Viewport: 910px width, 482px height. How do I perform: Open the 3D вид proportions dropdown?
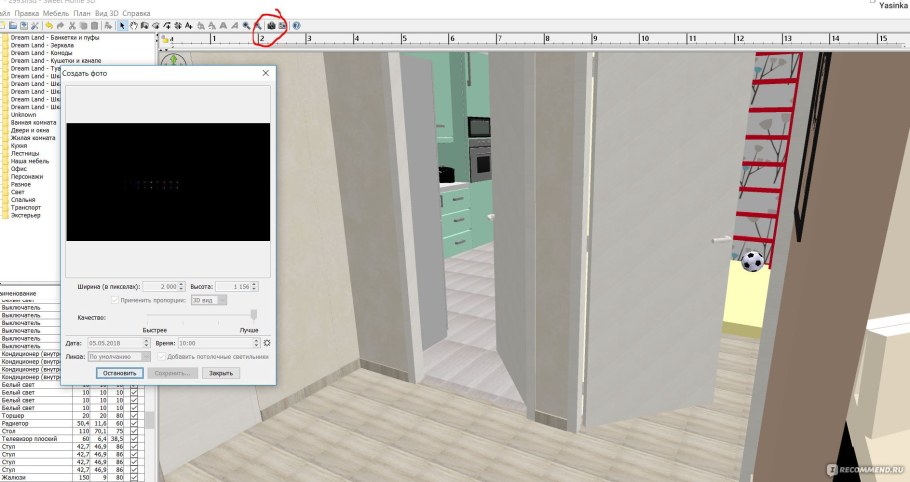[209, 300]
